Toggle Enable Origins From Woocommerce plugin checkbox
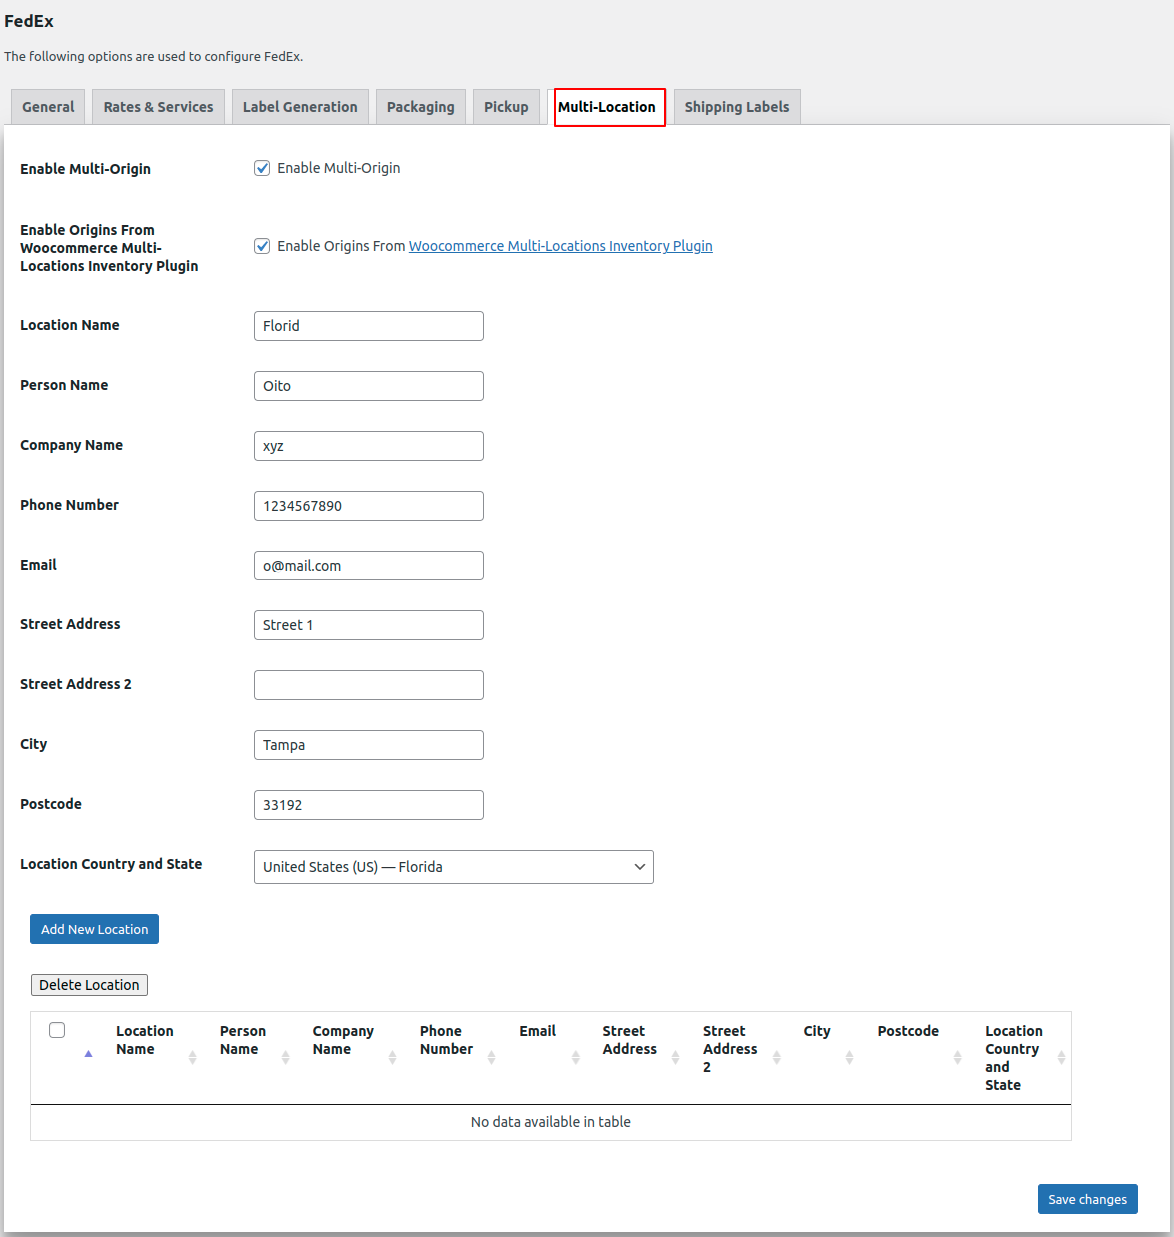The image size is (1174, 1237). pyautogui.click(x=262, y=246)
